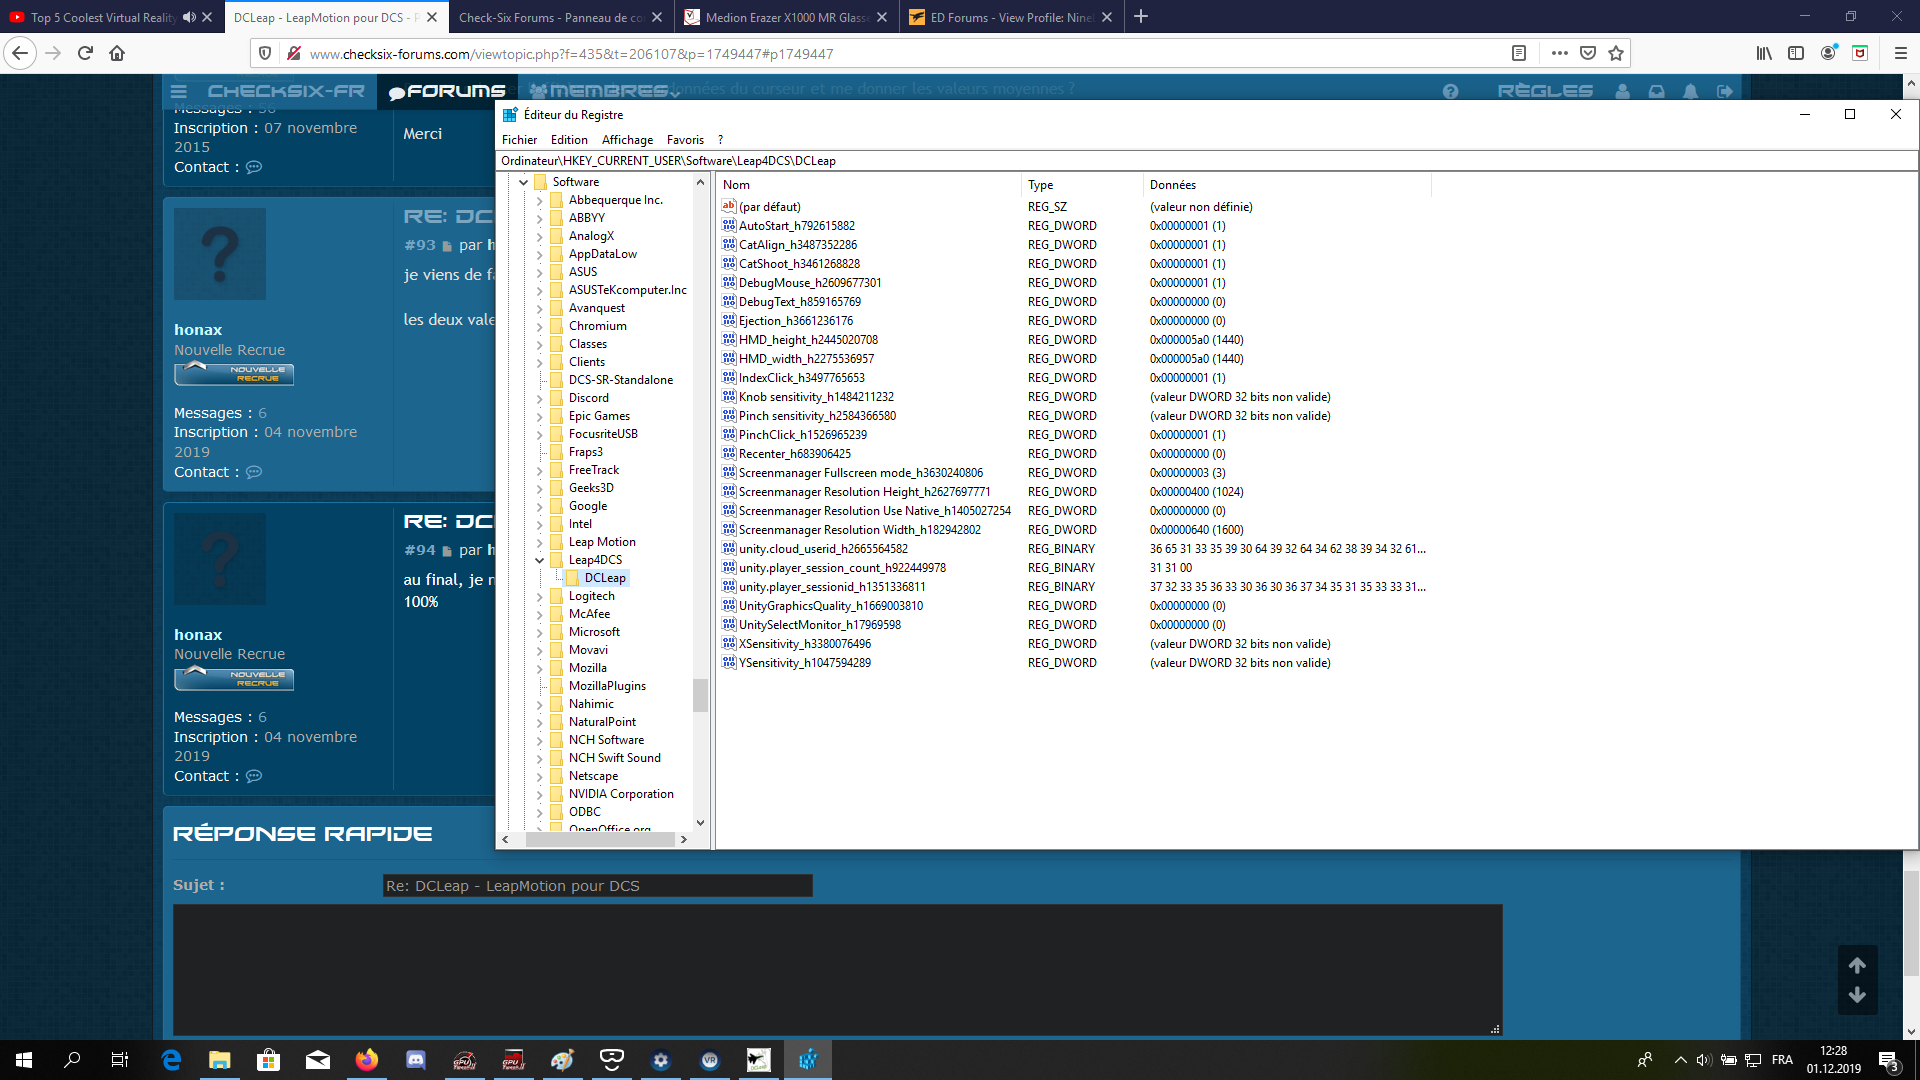The width and height of the screenshot is (1920, 1080).
Task: Click the registry tree horizontal scrollbar thumb
Action: 600,840
